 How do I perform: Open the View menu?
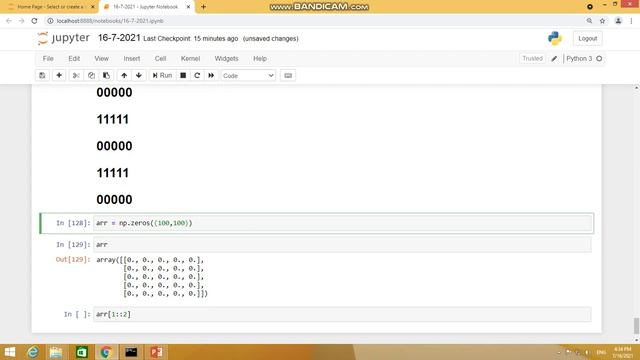101,59
